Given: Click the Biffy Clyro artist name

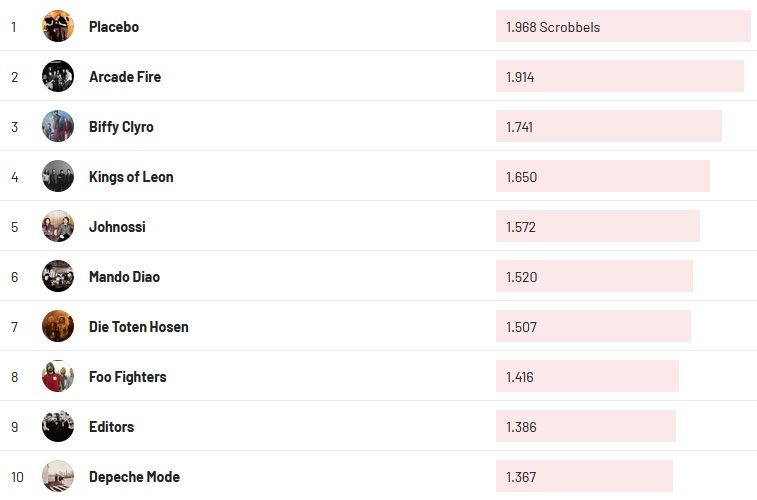Looking at the screenshot, I should [121, 127].
